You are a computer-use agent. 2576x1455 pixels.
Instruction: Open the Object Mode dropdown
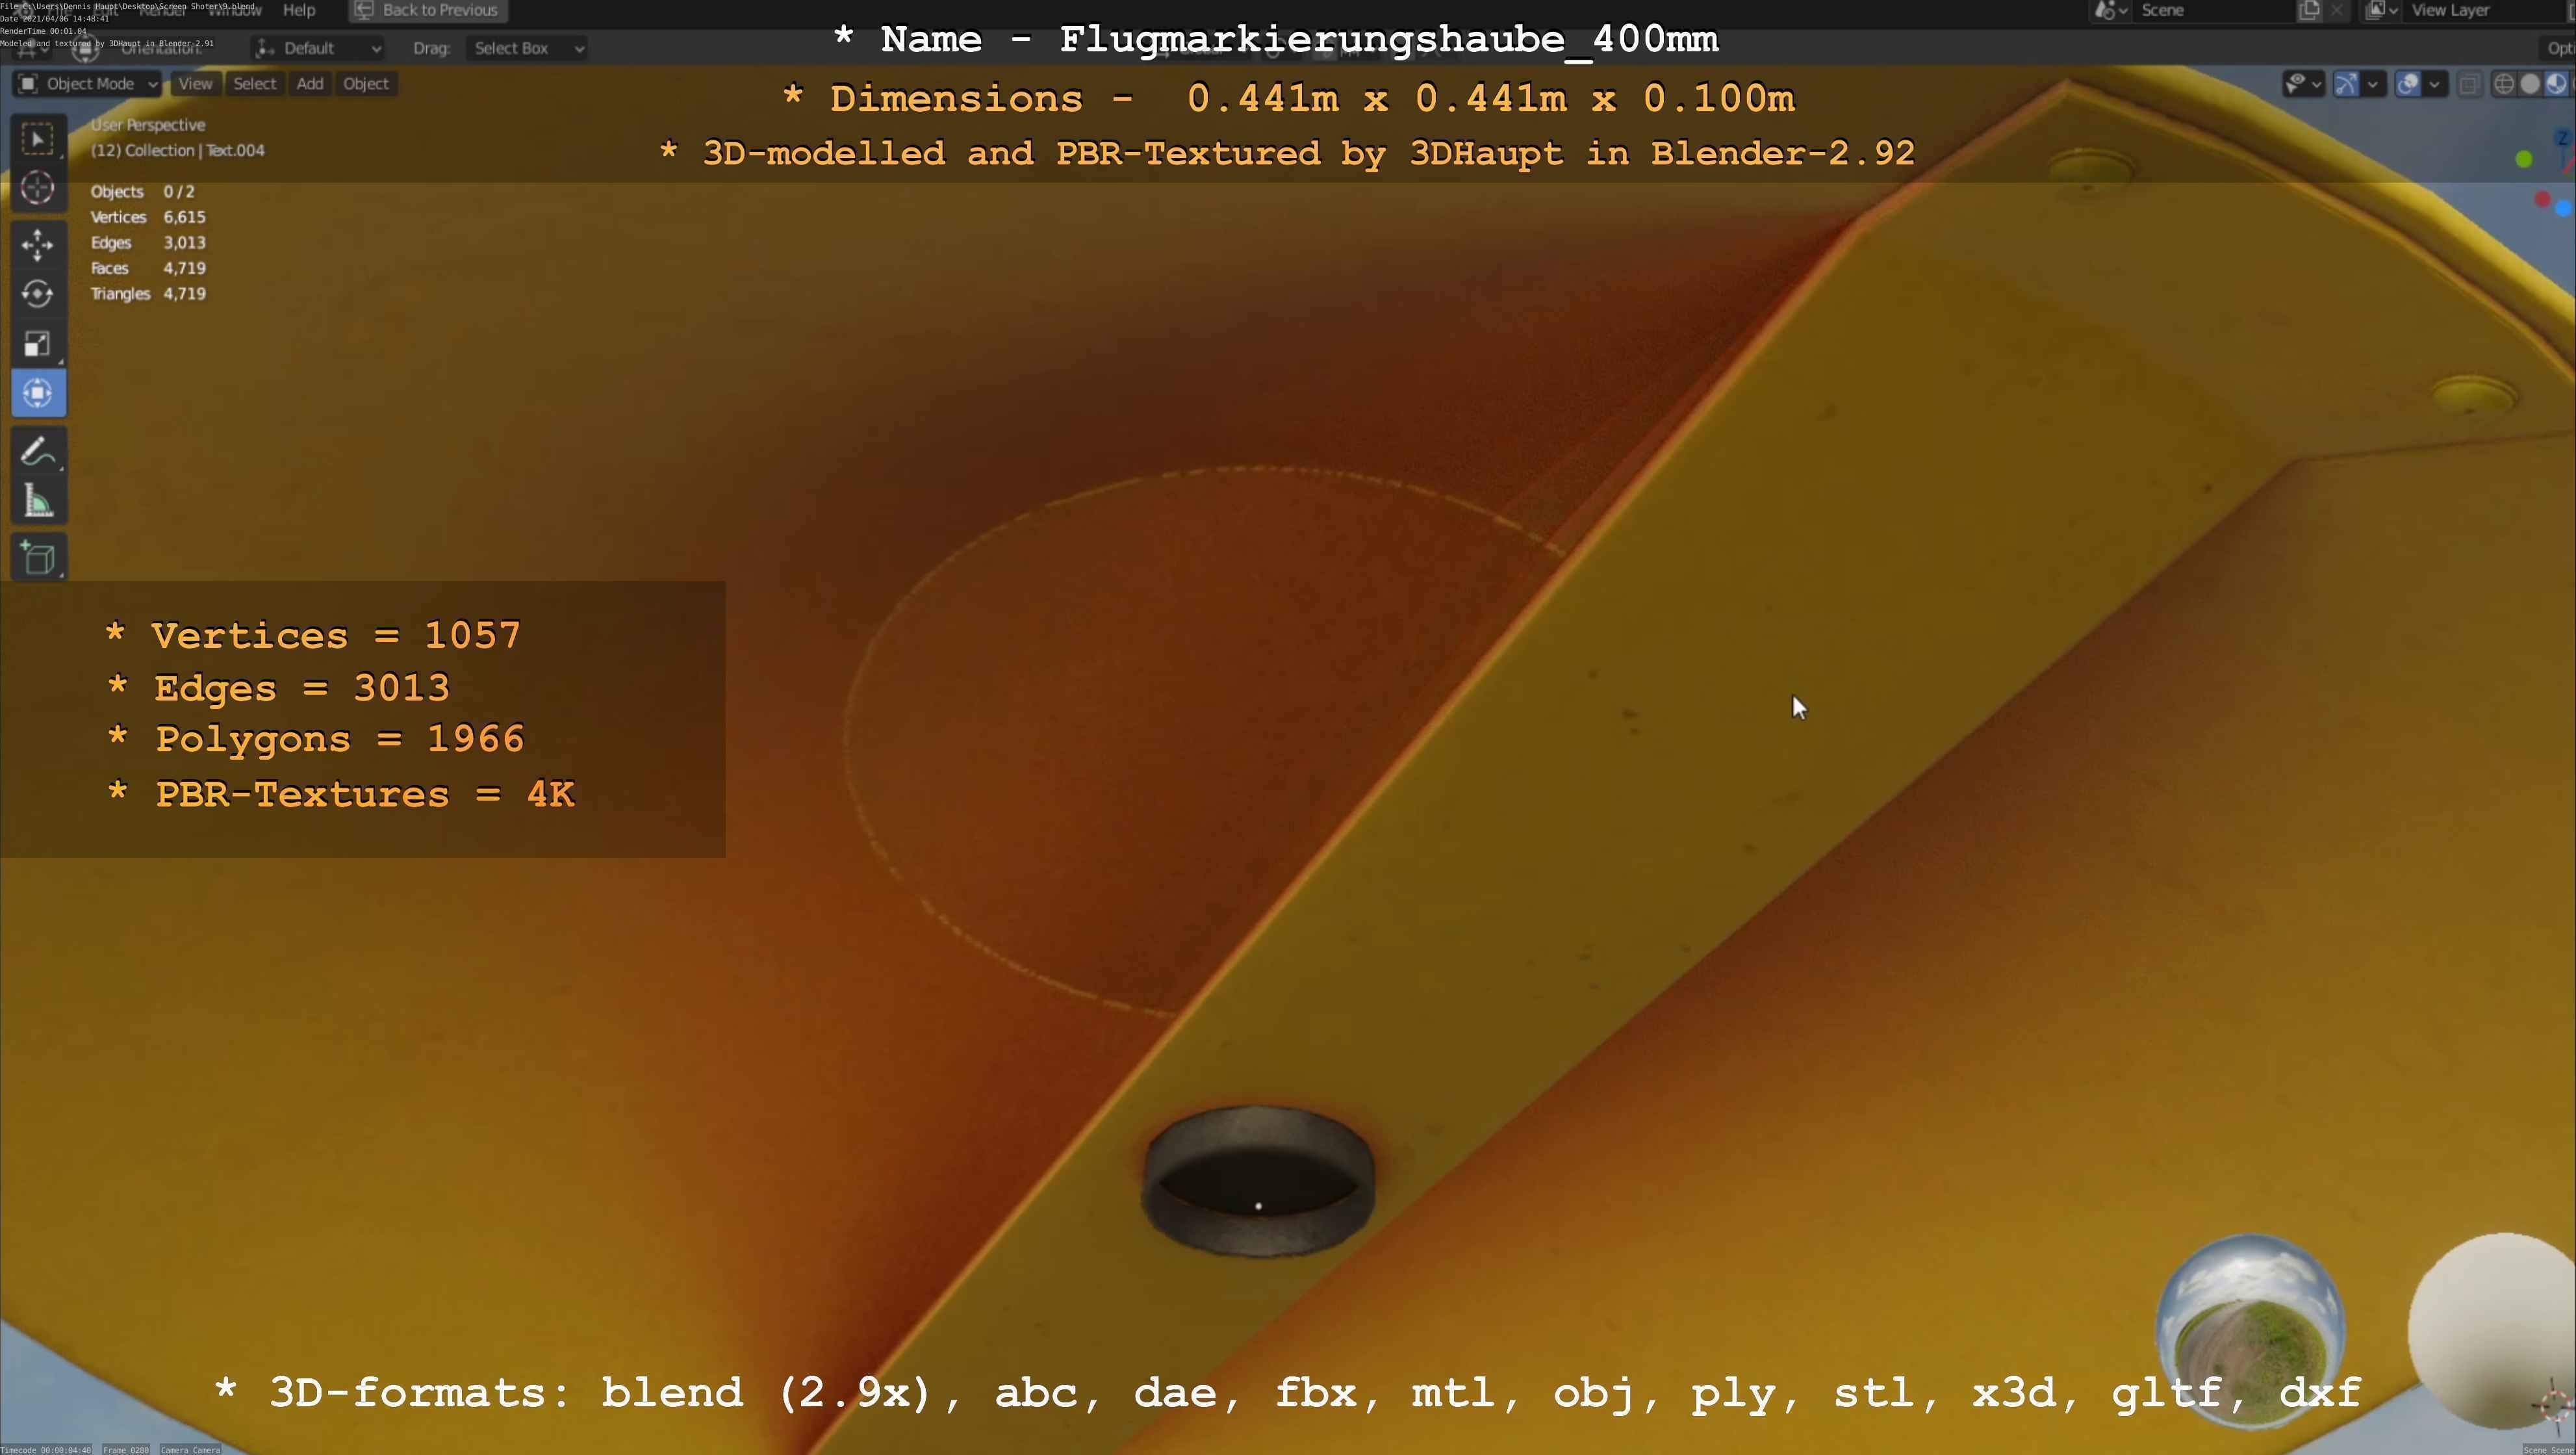pos(88,84)
